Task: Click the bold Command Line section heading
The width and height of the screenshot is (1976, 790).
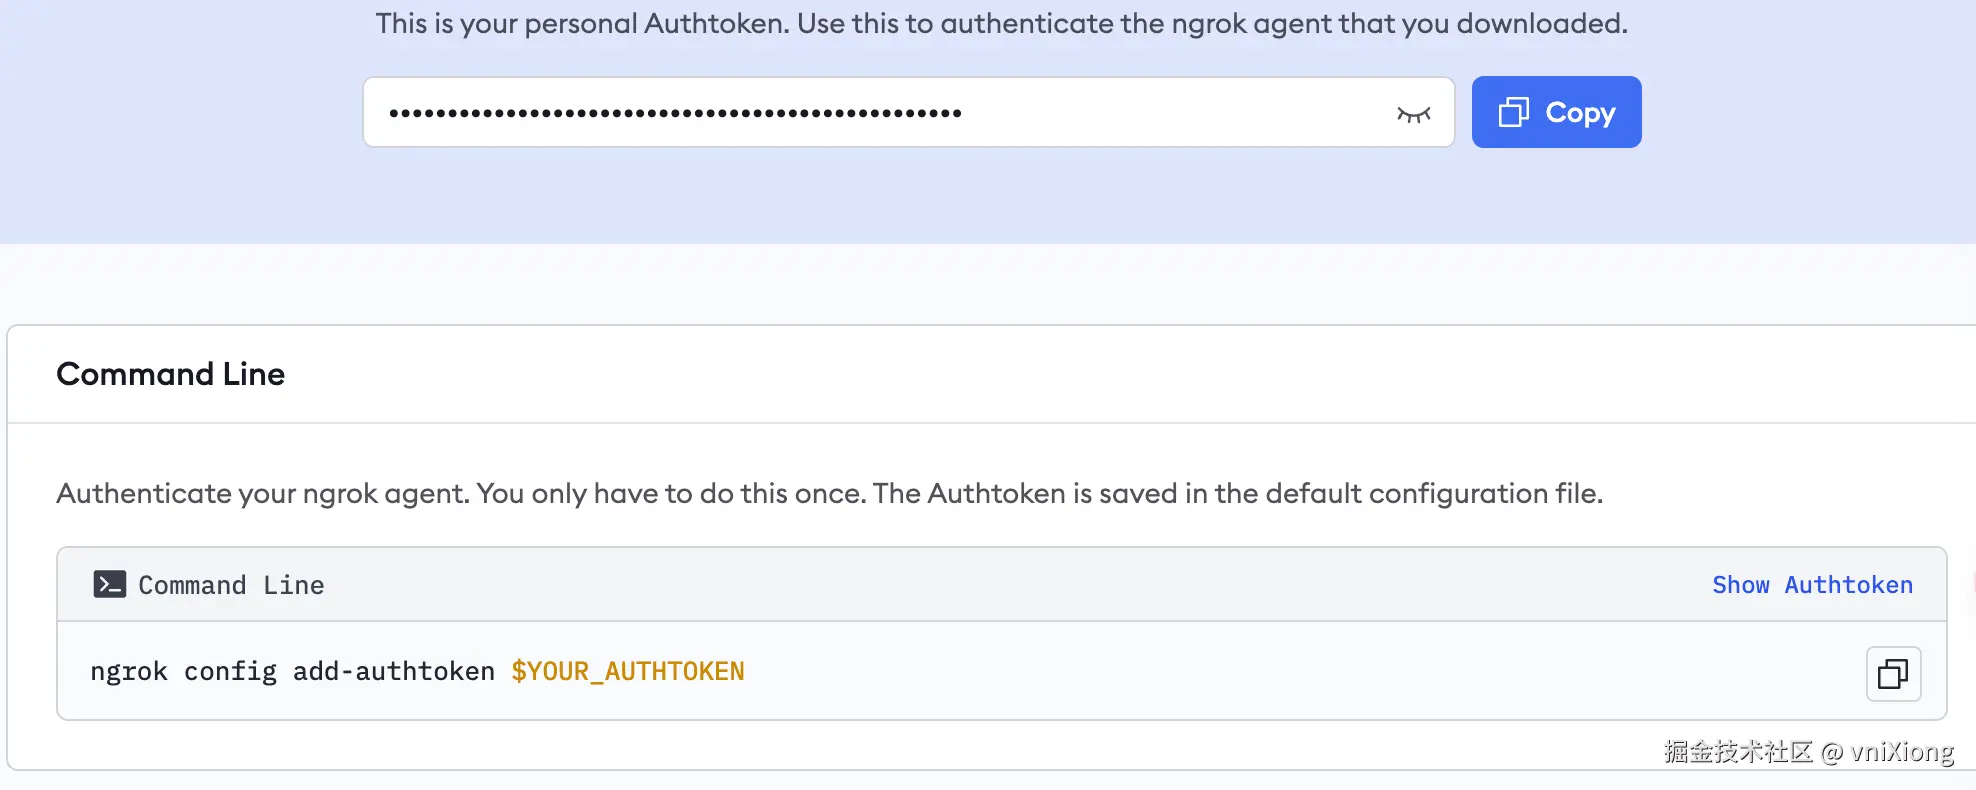Action: click(x=170, y=374)
